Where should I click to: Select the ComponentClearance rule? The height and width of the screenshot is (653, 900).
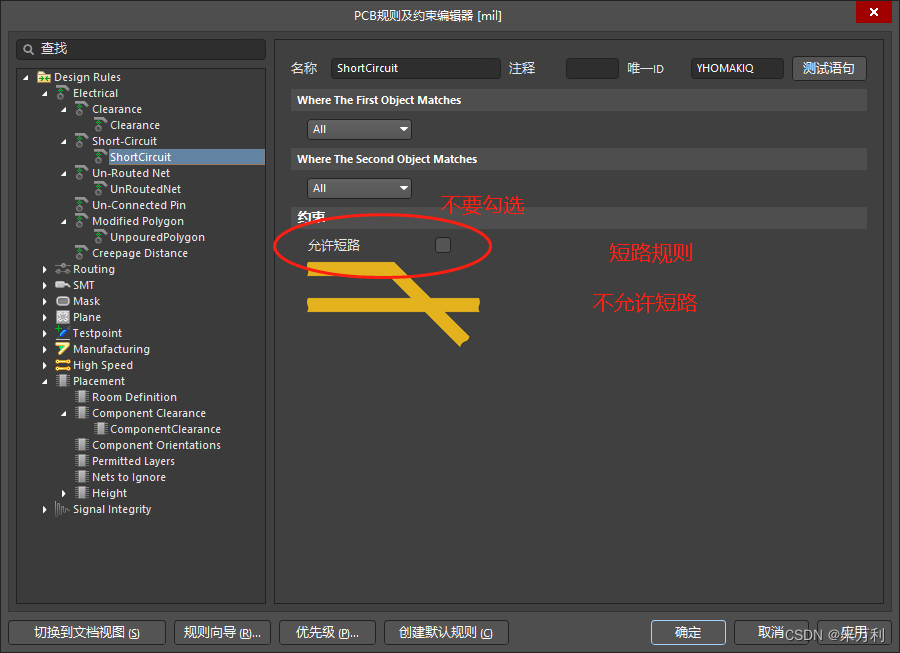(165, 429)
